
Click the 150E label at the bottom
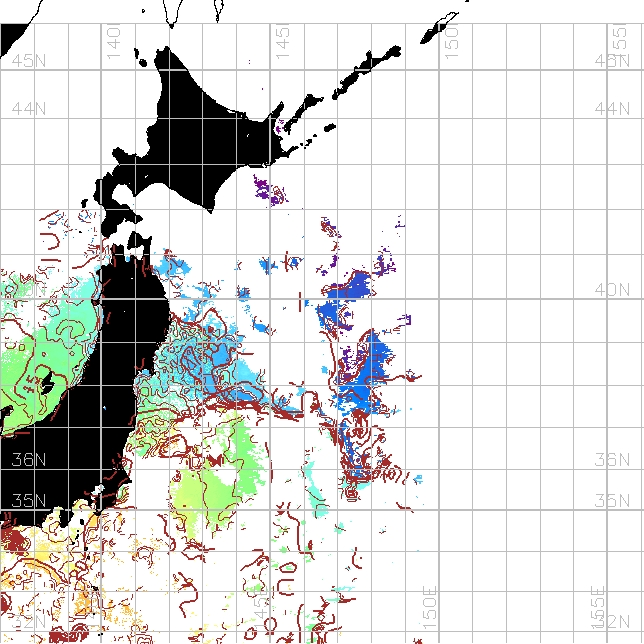[430, 605]
